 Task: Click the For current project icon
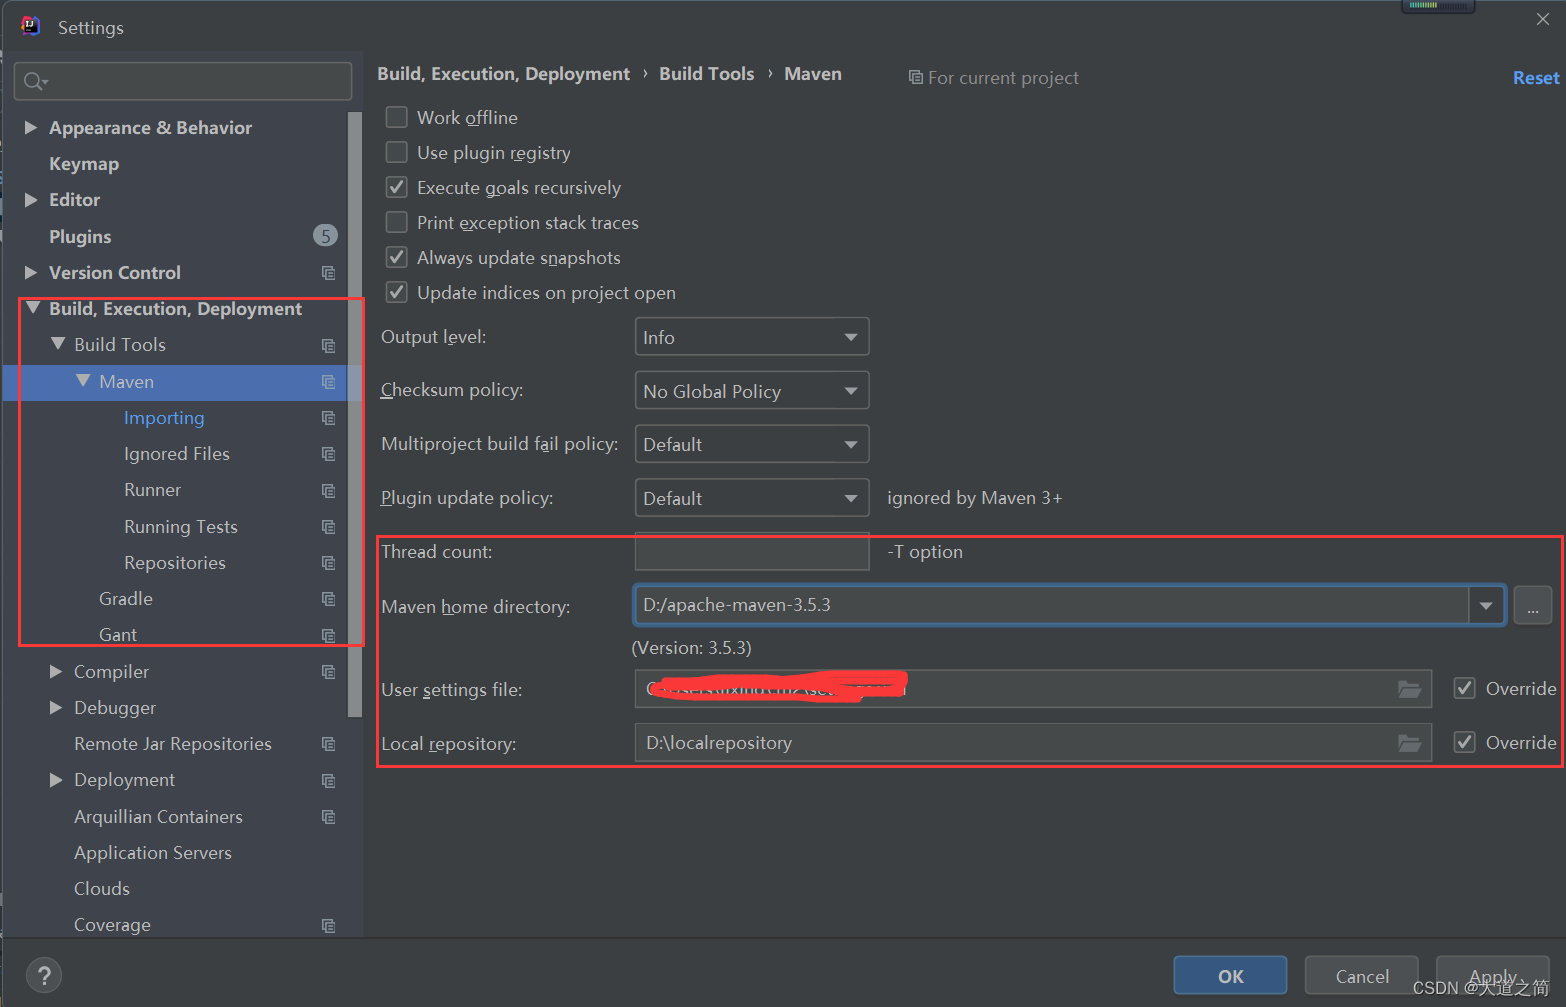pyautogui.click(x=915, y=77)
